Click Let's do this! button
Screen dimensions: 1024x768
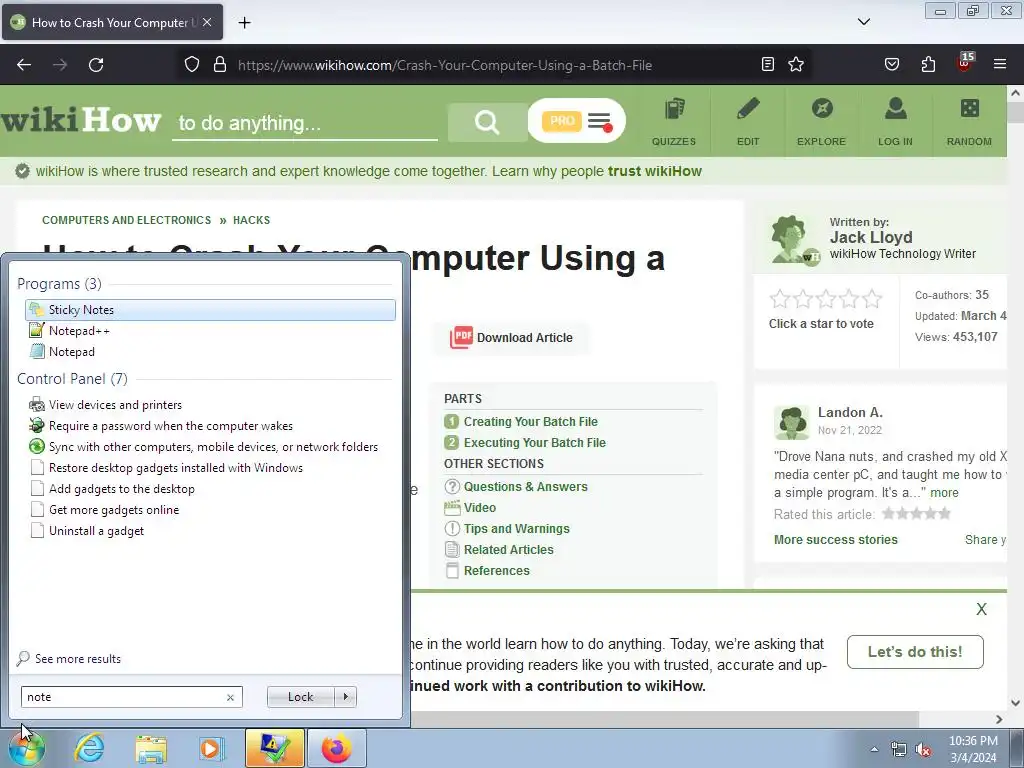coord(915,652)
